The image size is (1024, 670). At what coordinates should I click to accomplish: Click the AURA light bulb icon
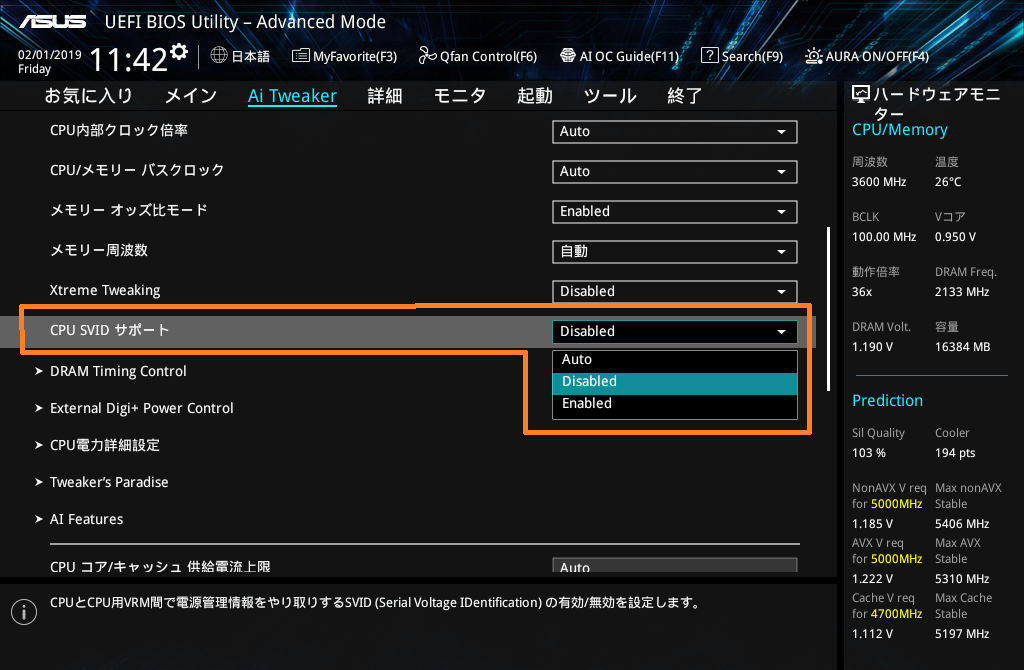pos(814,56)
